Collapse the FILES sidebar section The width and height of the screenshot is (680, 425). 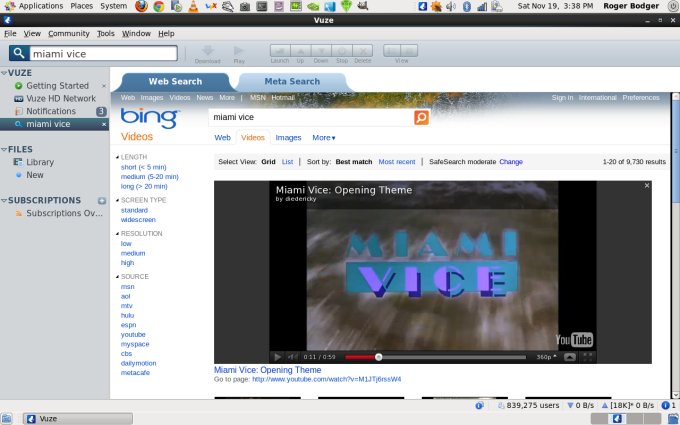[x=4, y=149]
